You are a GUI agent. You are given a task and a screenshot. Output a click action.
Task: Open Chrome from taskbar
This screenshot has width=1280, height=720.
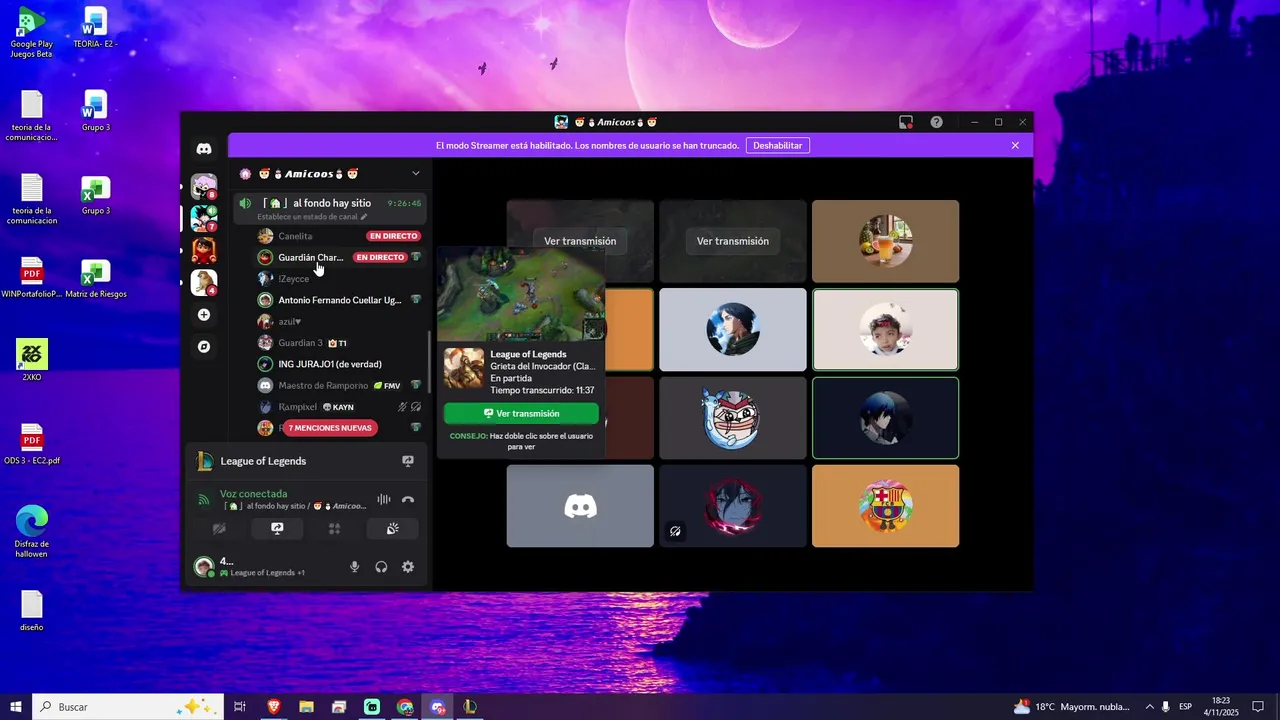pos(405,707)
